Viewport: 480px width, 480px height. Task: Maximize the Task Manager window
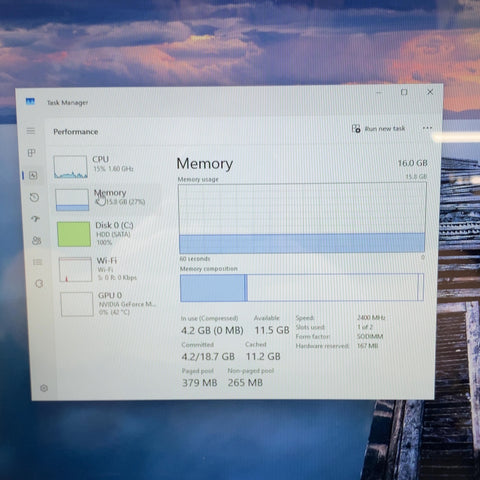coord(404,92)
